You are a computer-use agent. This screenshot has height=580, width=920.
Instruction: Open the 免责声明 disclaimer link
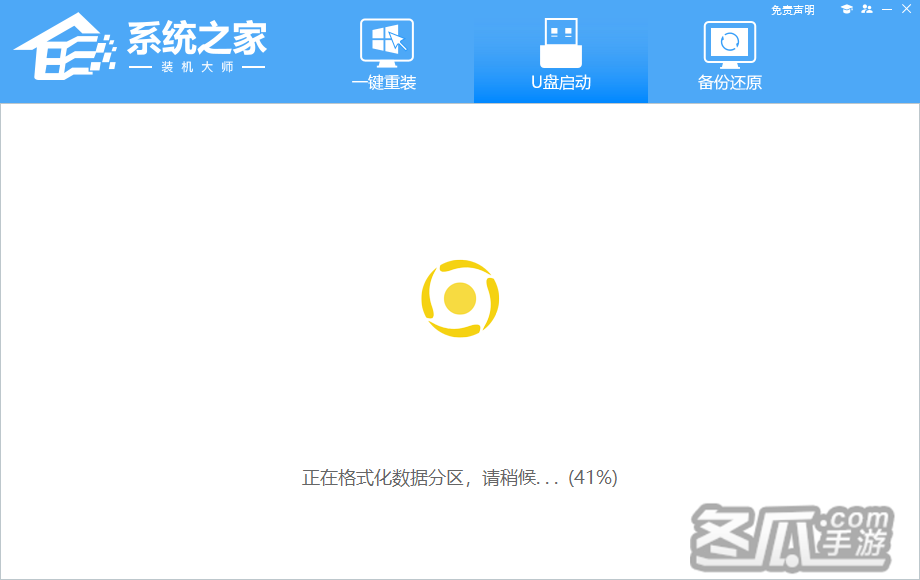tap(793, 10)
